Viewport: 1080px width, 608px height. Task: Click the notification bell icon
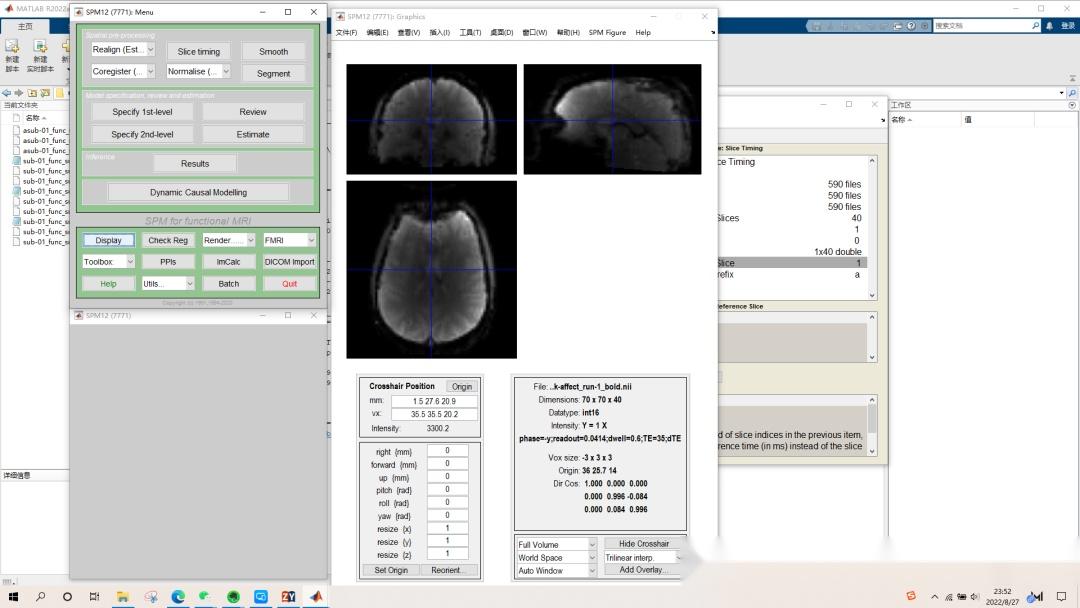click(x=1049, y=26)
